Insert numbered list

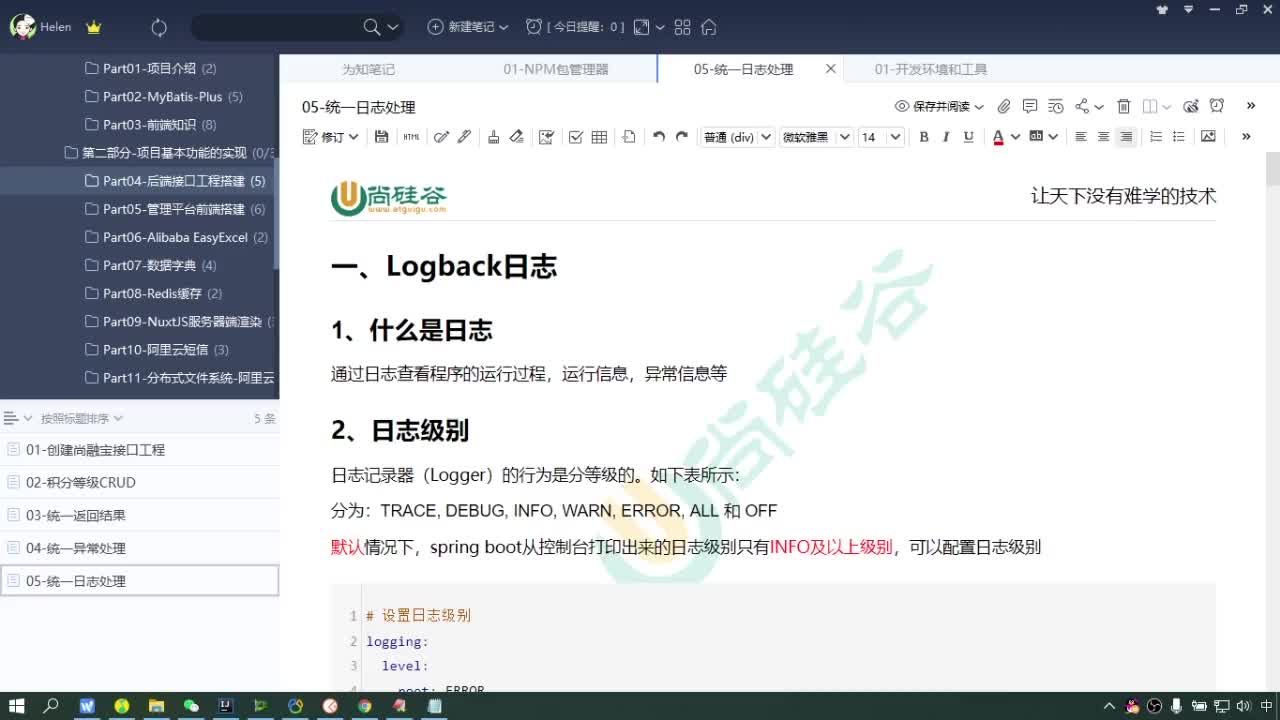(x=1156, y=137)
